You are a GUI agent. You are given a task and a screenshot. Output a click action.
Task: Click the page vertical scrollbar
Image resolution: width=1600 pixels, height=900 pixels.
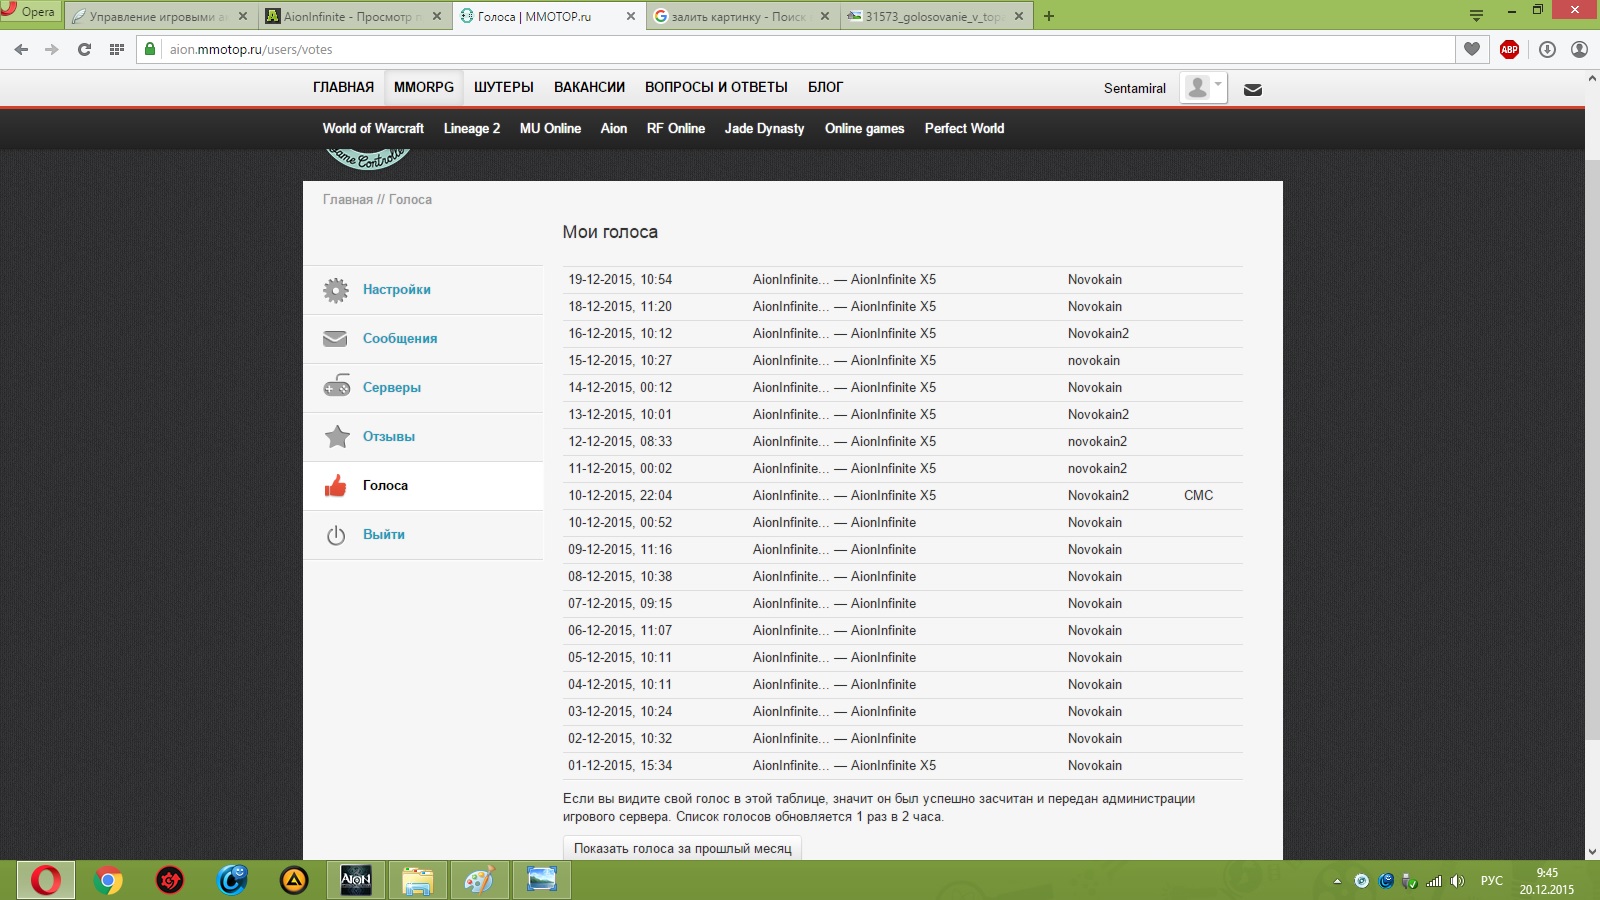[1592, 450]
